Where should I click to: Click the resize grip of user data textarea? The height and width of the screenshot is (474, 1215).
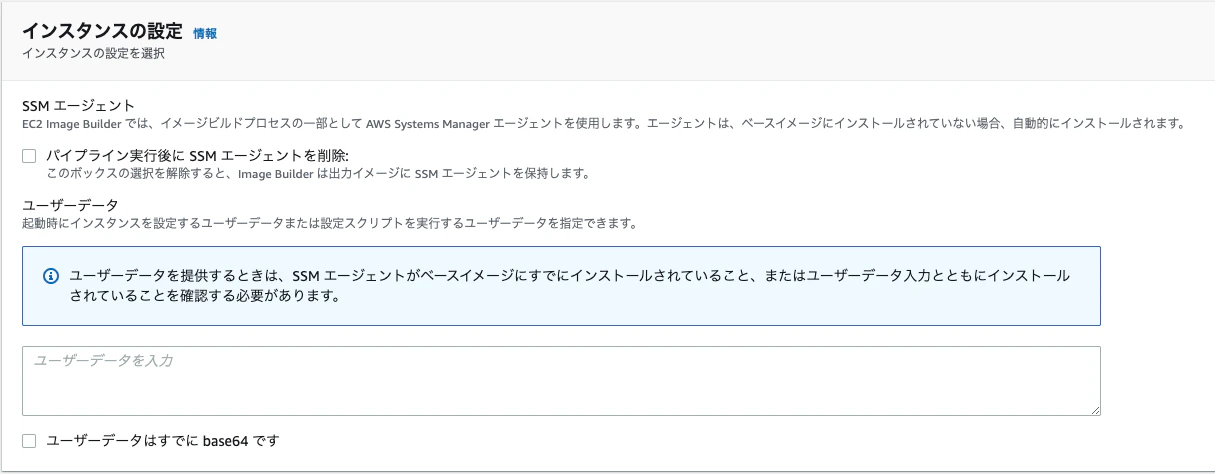[x=1095, y=409]
